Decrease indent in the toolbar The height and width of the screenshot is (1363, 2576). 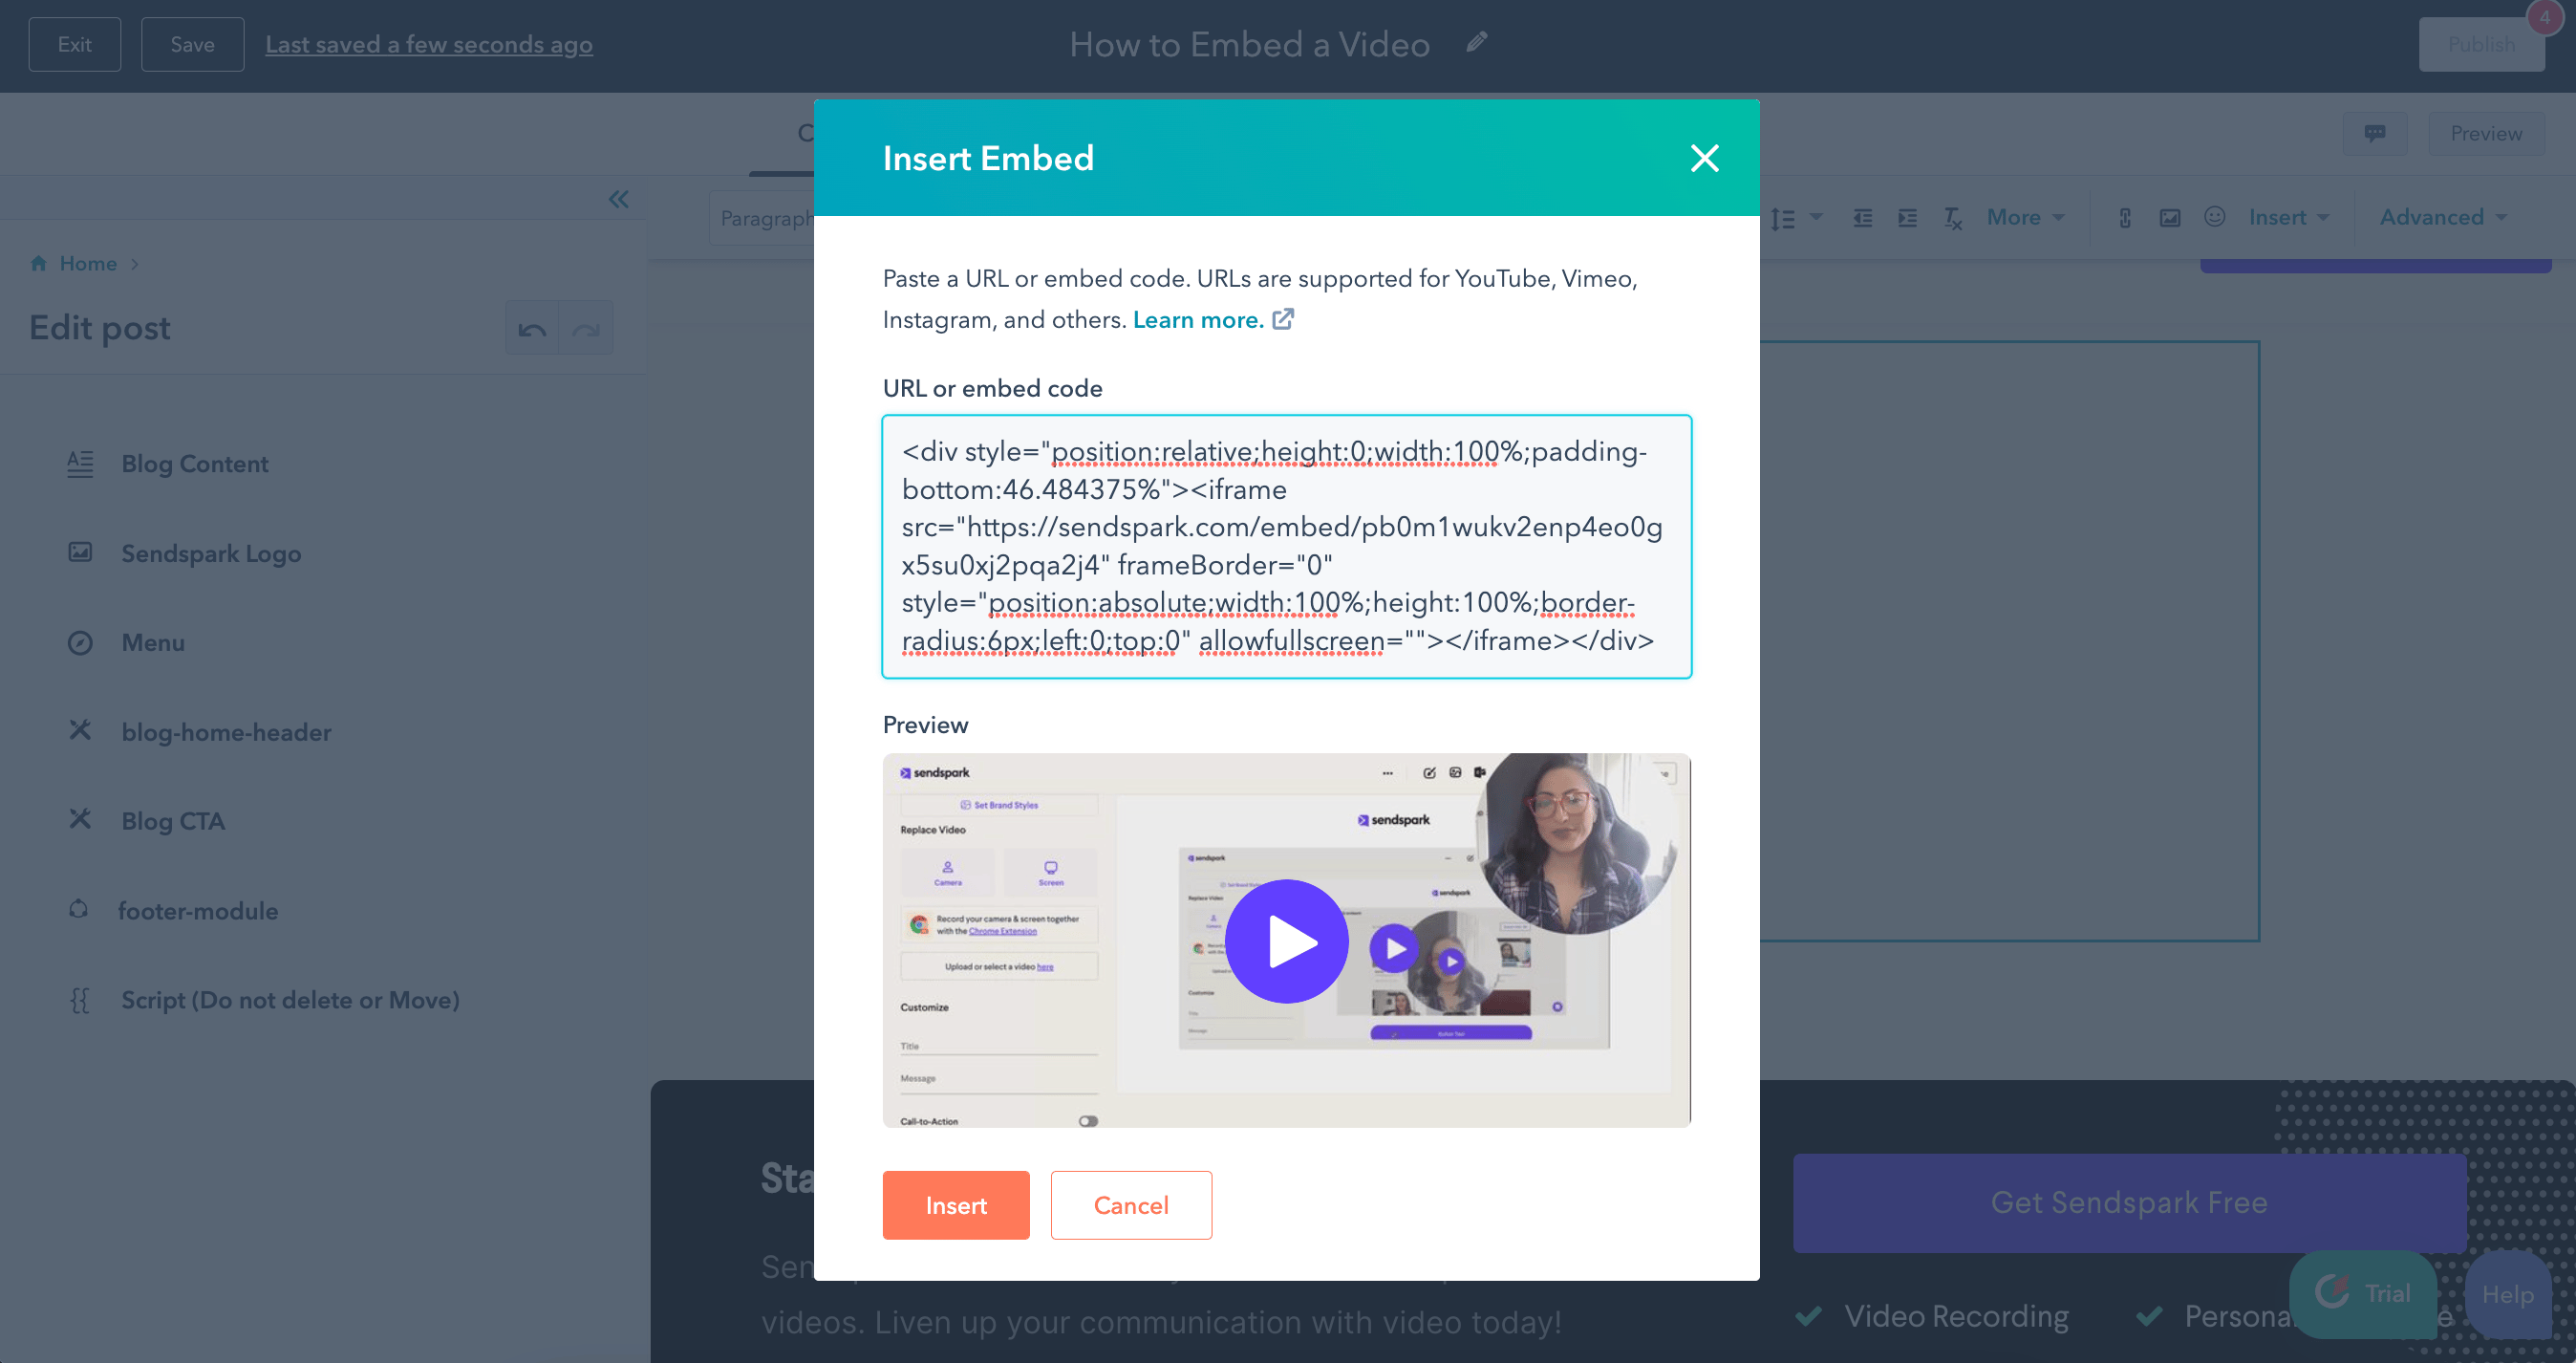1862,218
